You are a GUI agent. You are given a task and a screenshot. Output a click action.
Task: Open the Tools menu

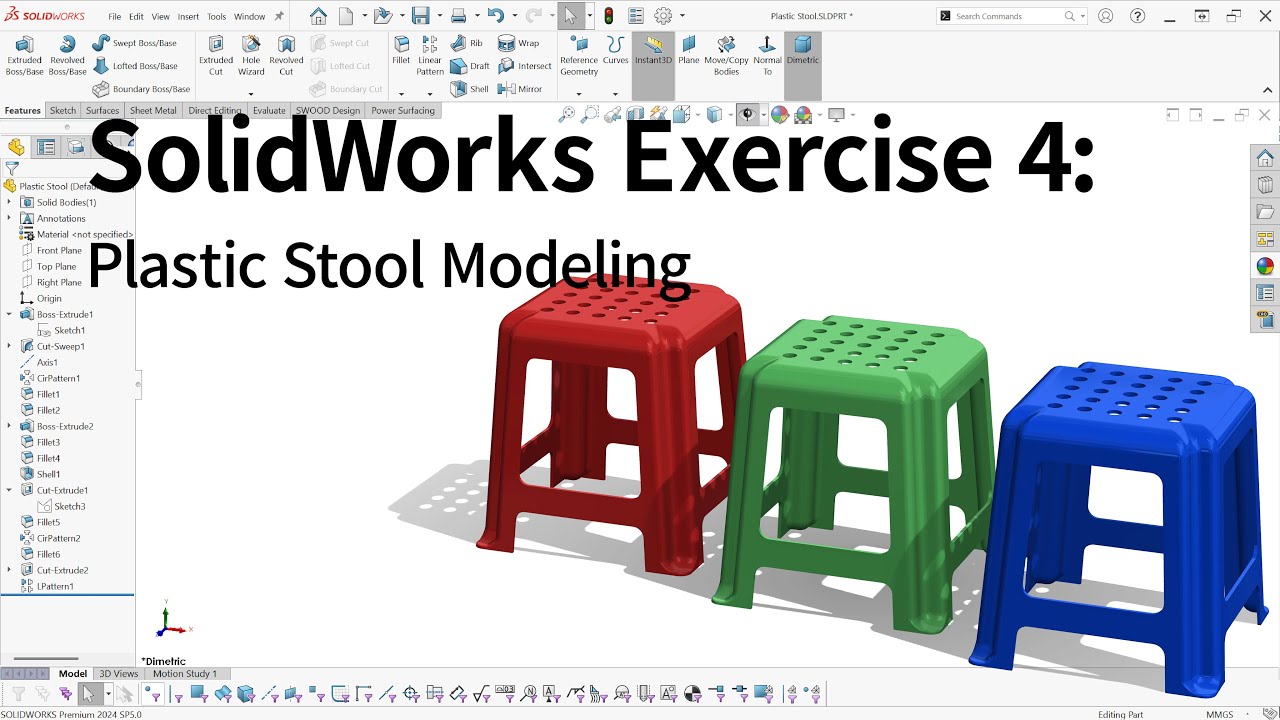click(216, 17)
